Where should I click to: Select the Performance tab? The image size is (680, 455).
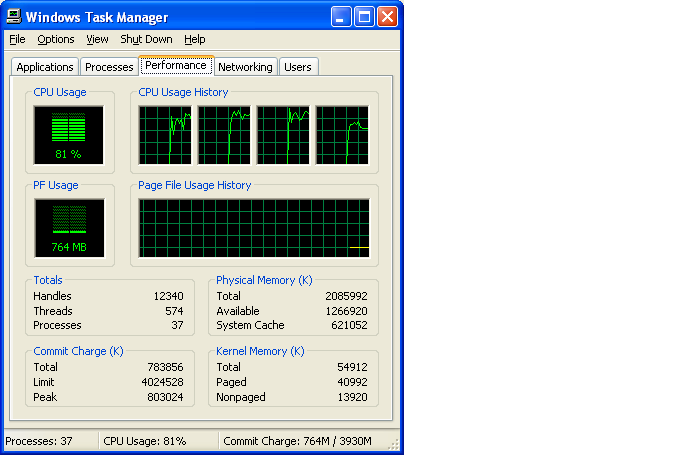point(176,65)
